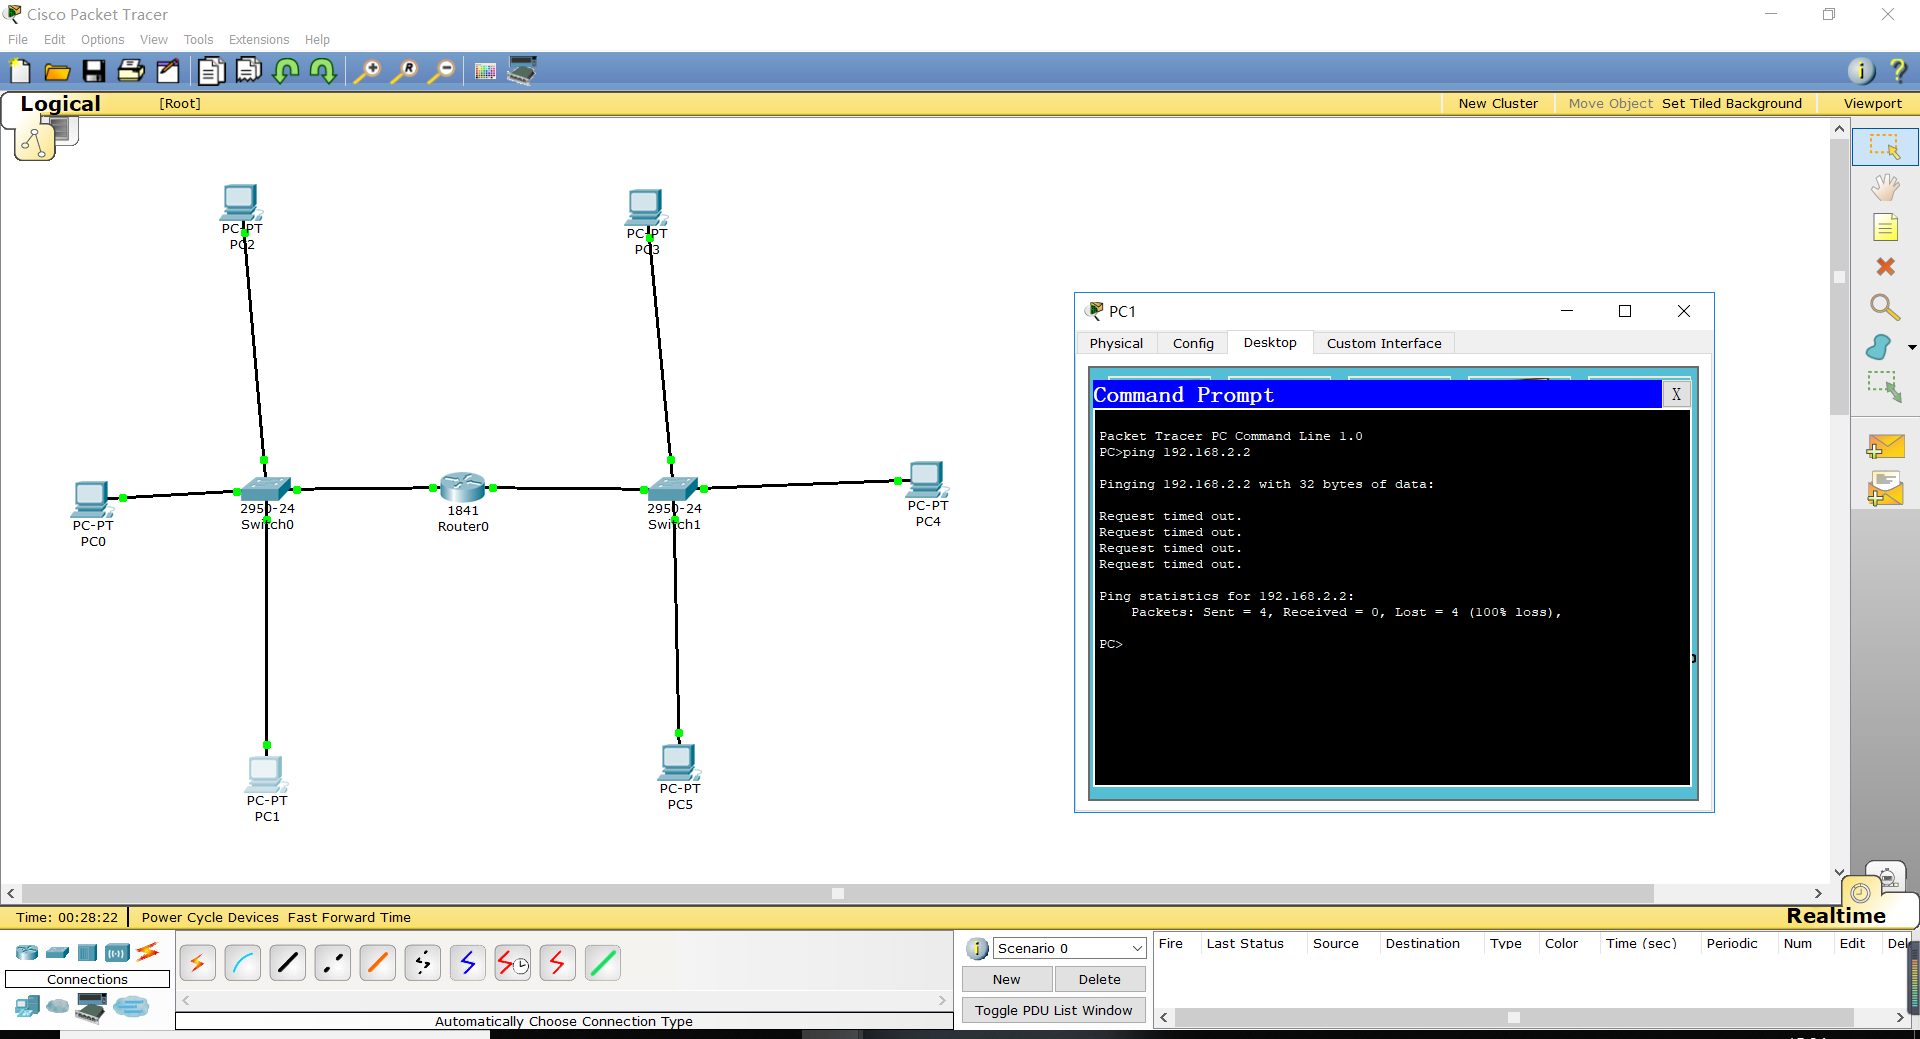Viewport: 1920px width, 1039px height.
Task: Click Switch0 device in workspace
Action: [266, 488]
